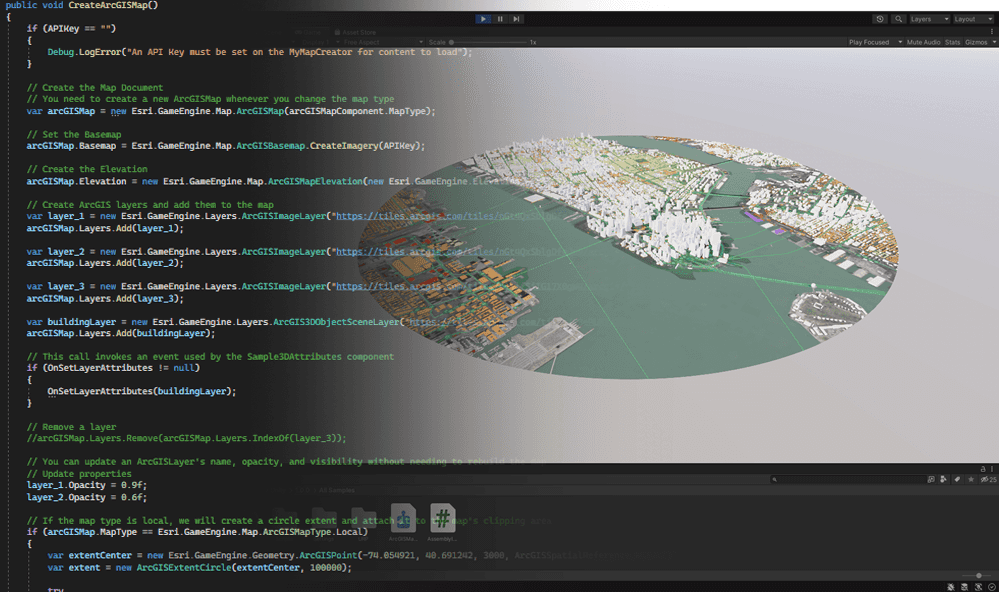Open the vertical ellipsis menu above Gizmos
Image resolution: width=999 pixels, height=592 pixels.
pos(992,31)
